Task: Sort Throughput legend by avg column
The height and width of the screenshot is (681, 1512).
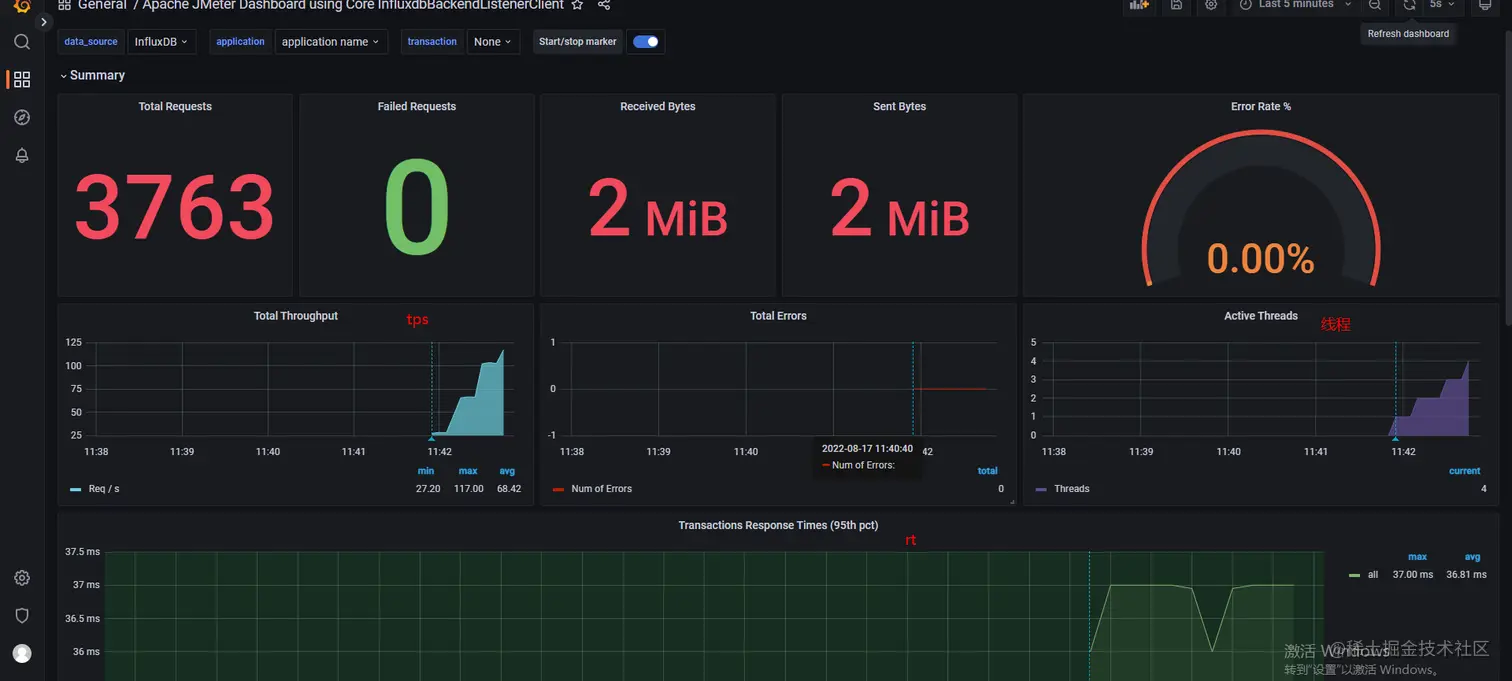Action: pyautogui.click(x=507, y=471)
